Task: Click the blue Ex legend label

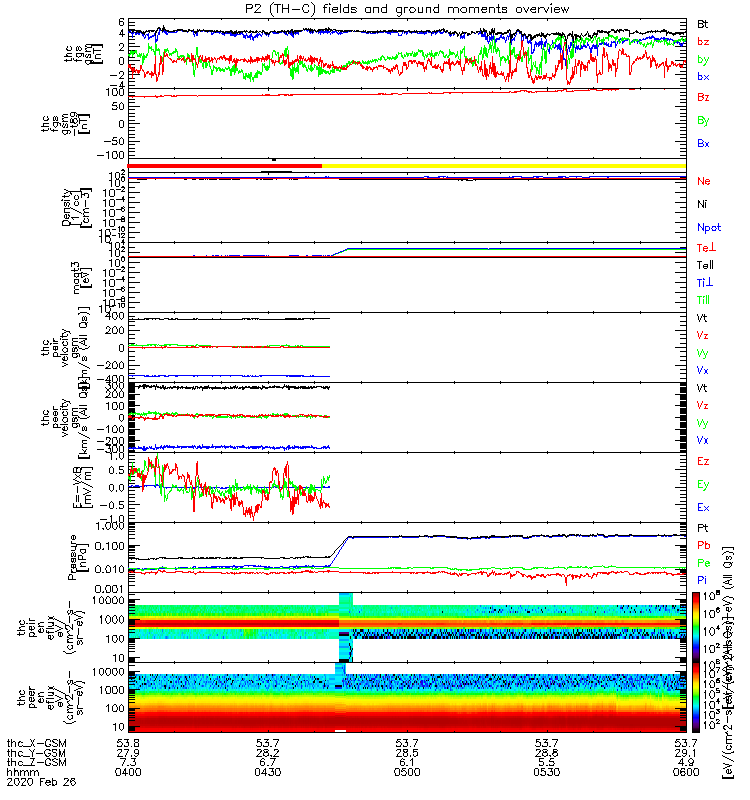Action: 703,508
